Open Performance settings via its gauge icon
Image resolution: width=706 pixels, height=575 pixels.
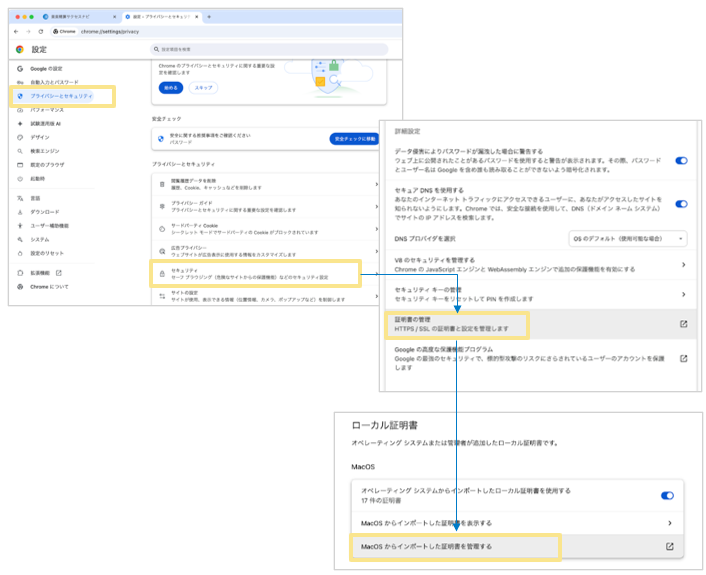(19, 109)
